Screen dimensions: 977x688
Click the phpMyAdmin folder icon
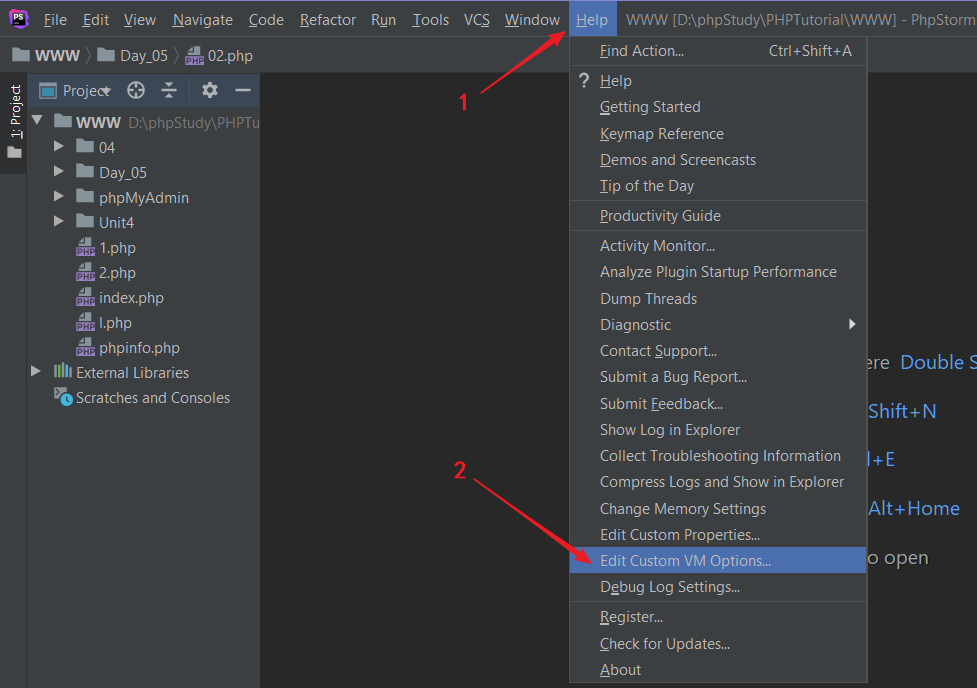point(85,197)
